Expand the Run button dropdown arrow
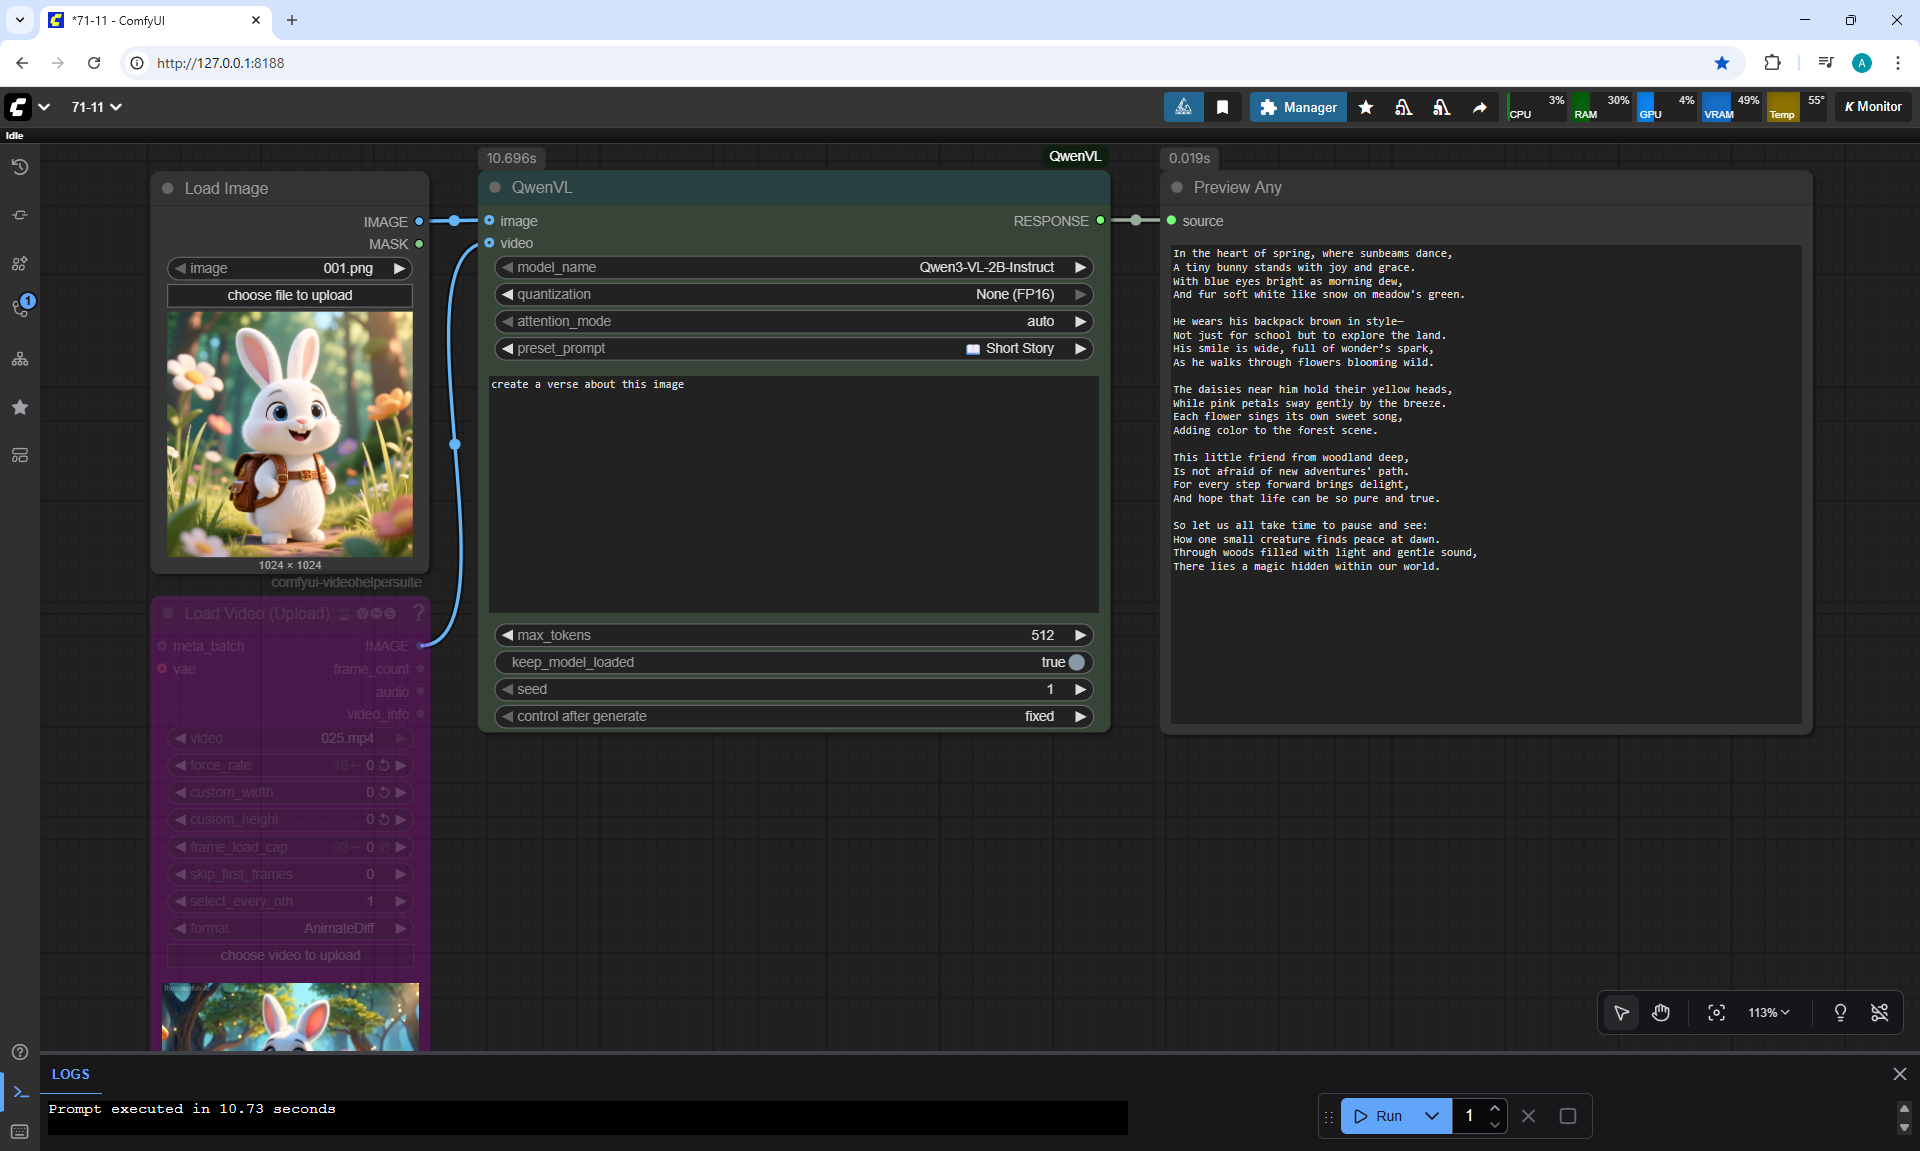1920x1151 pixels. pyautogui.click(x=1432, y=1116)
